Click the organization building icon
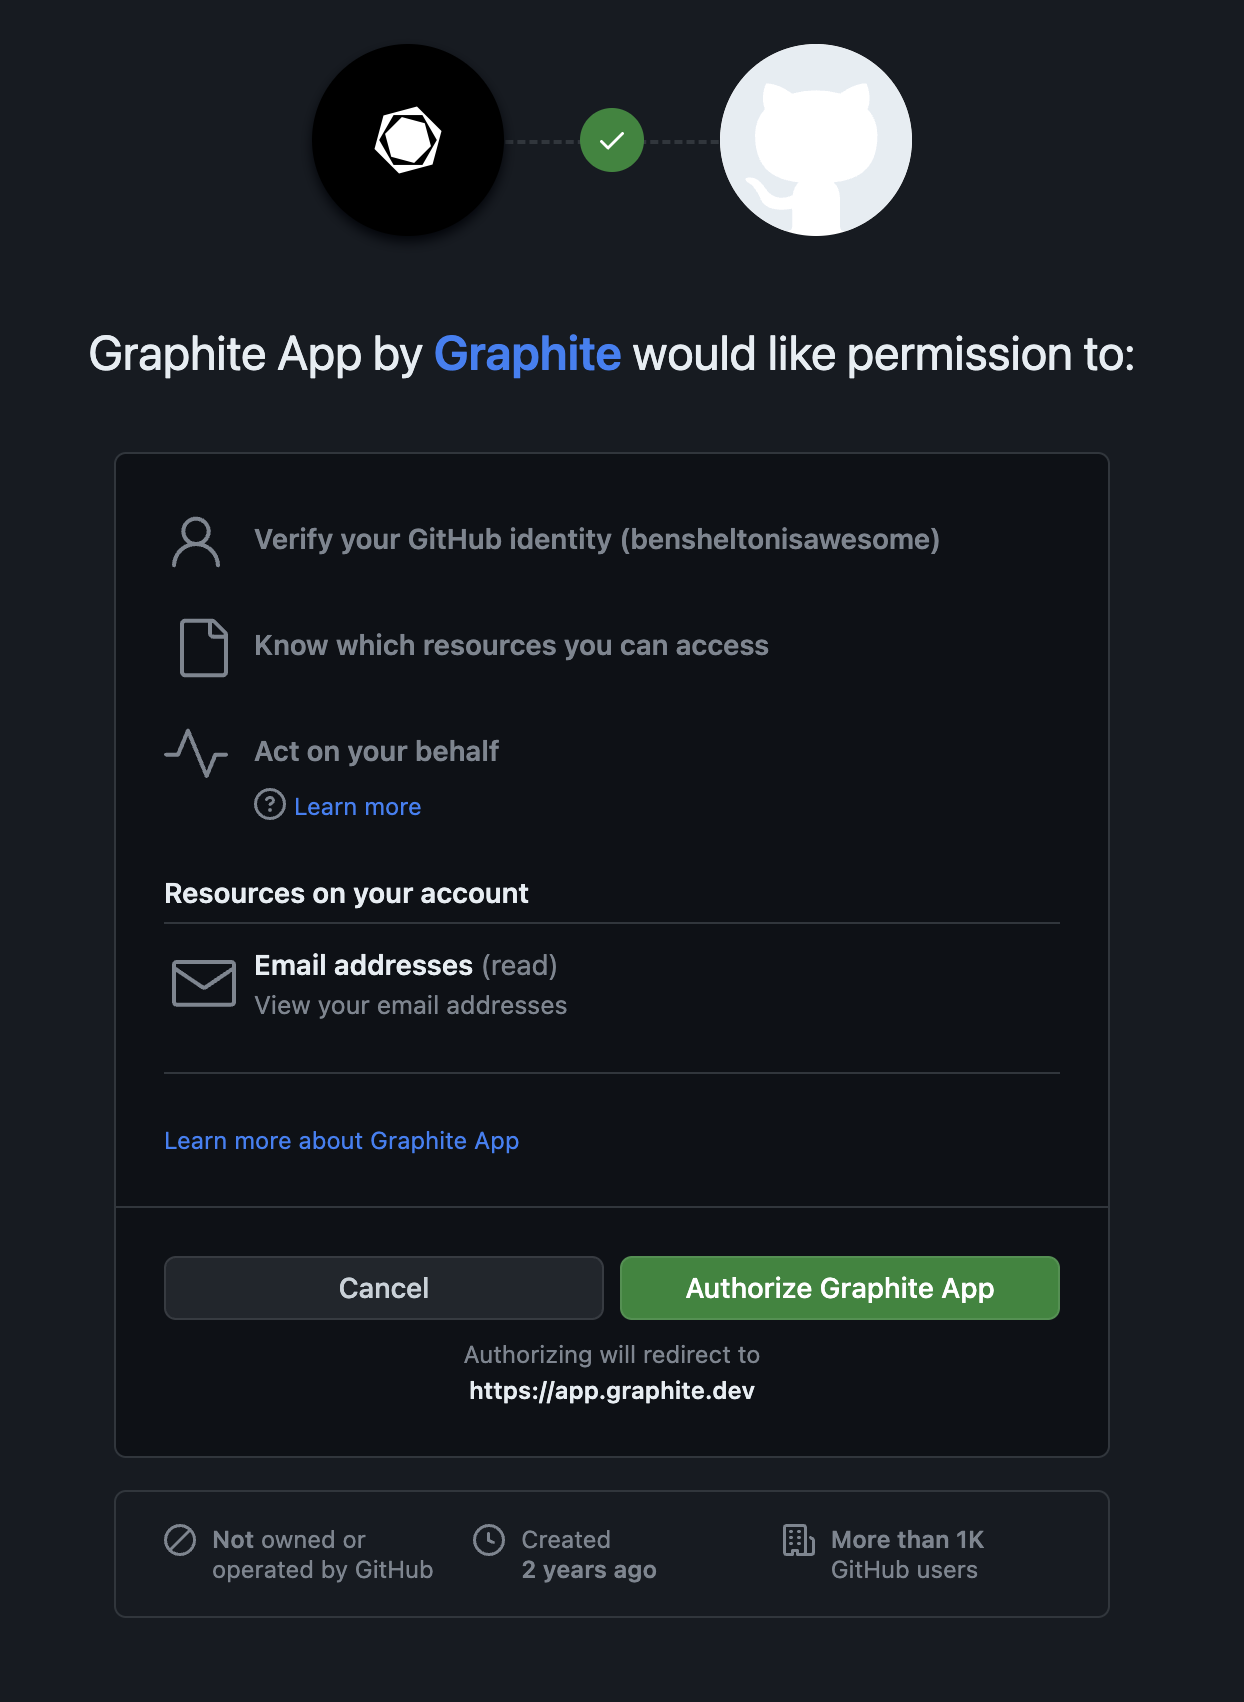1244x1702 pixels. (x=798, y=1540)
